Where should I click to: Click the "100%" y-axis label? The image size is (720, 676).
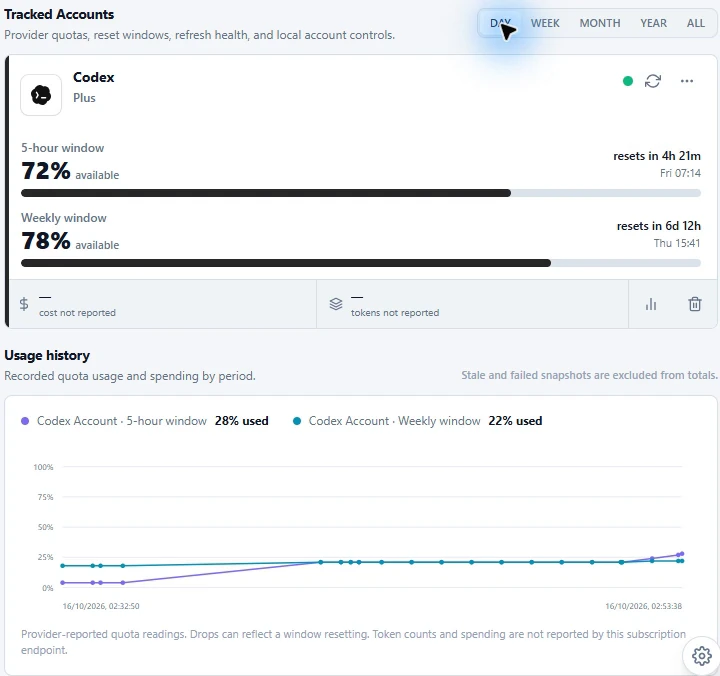coord(43,467)
